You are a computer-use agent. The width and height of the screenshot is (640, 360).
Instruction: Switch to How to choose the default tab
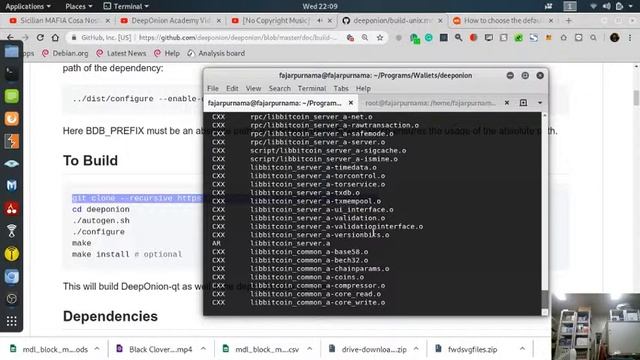coord(502,20)
